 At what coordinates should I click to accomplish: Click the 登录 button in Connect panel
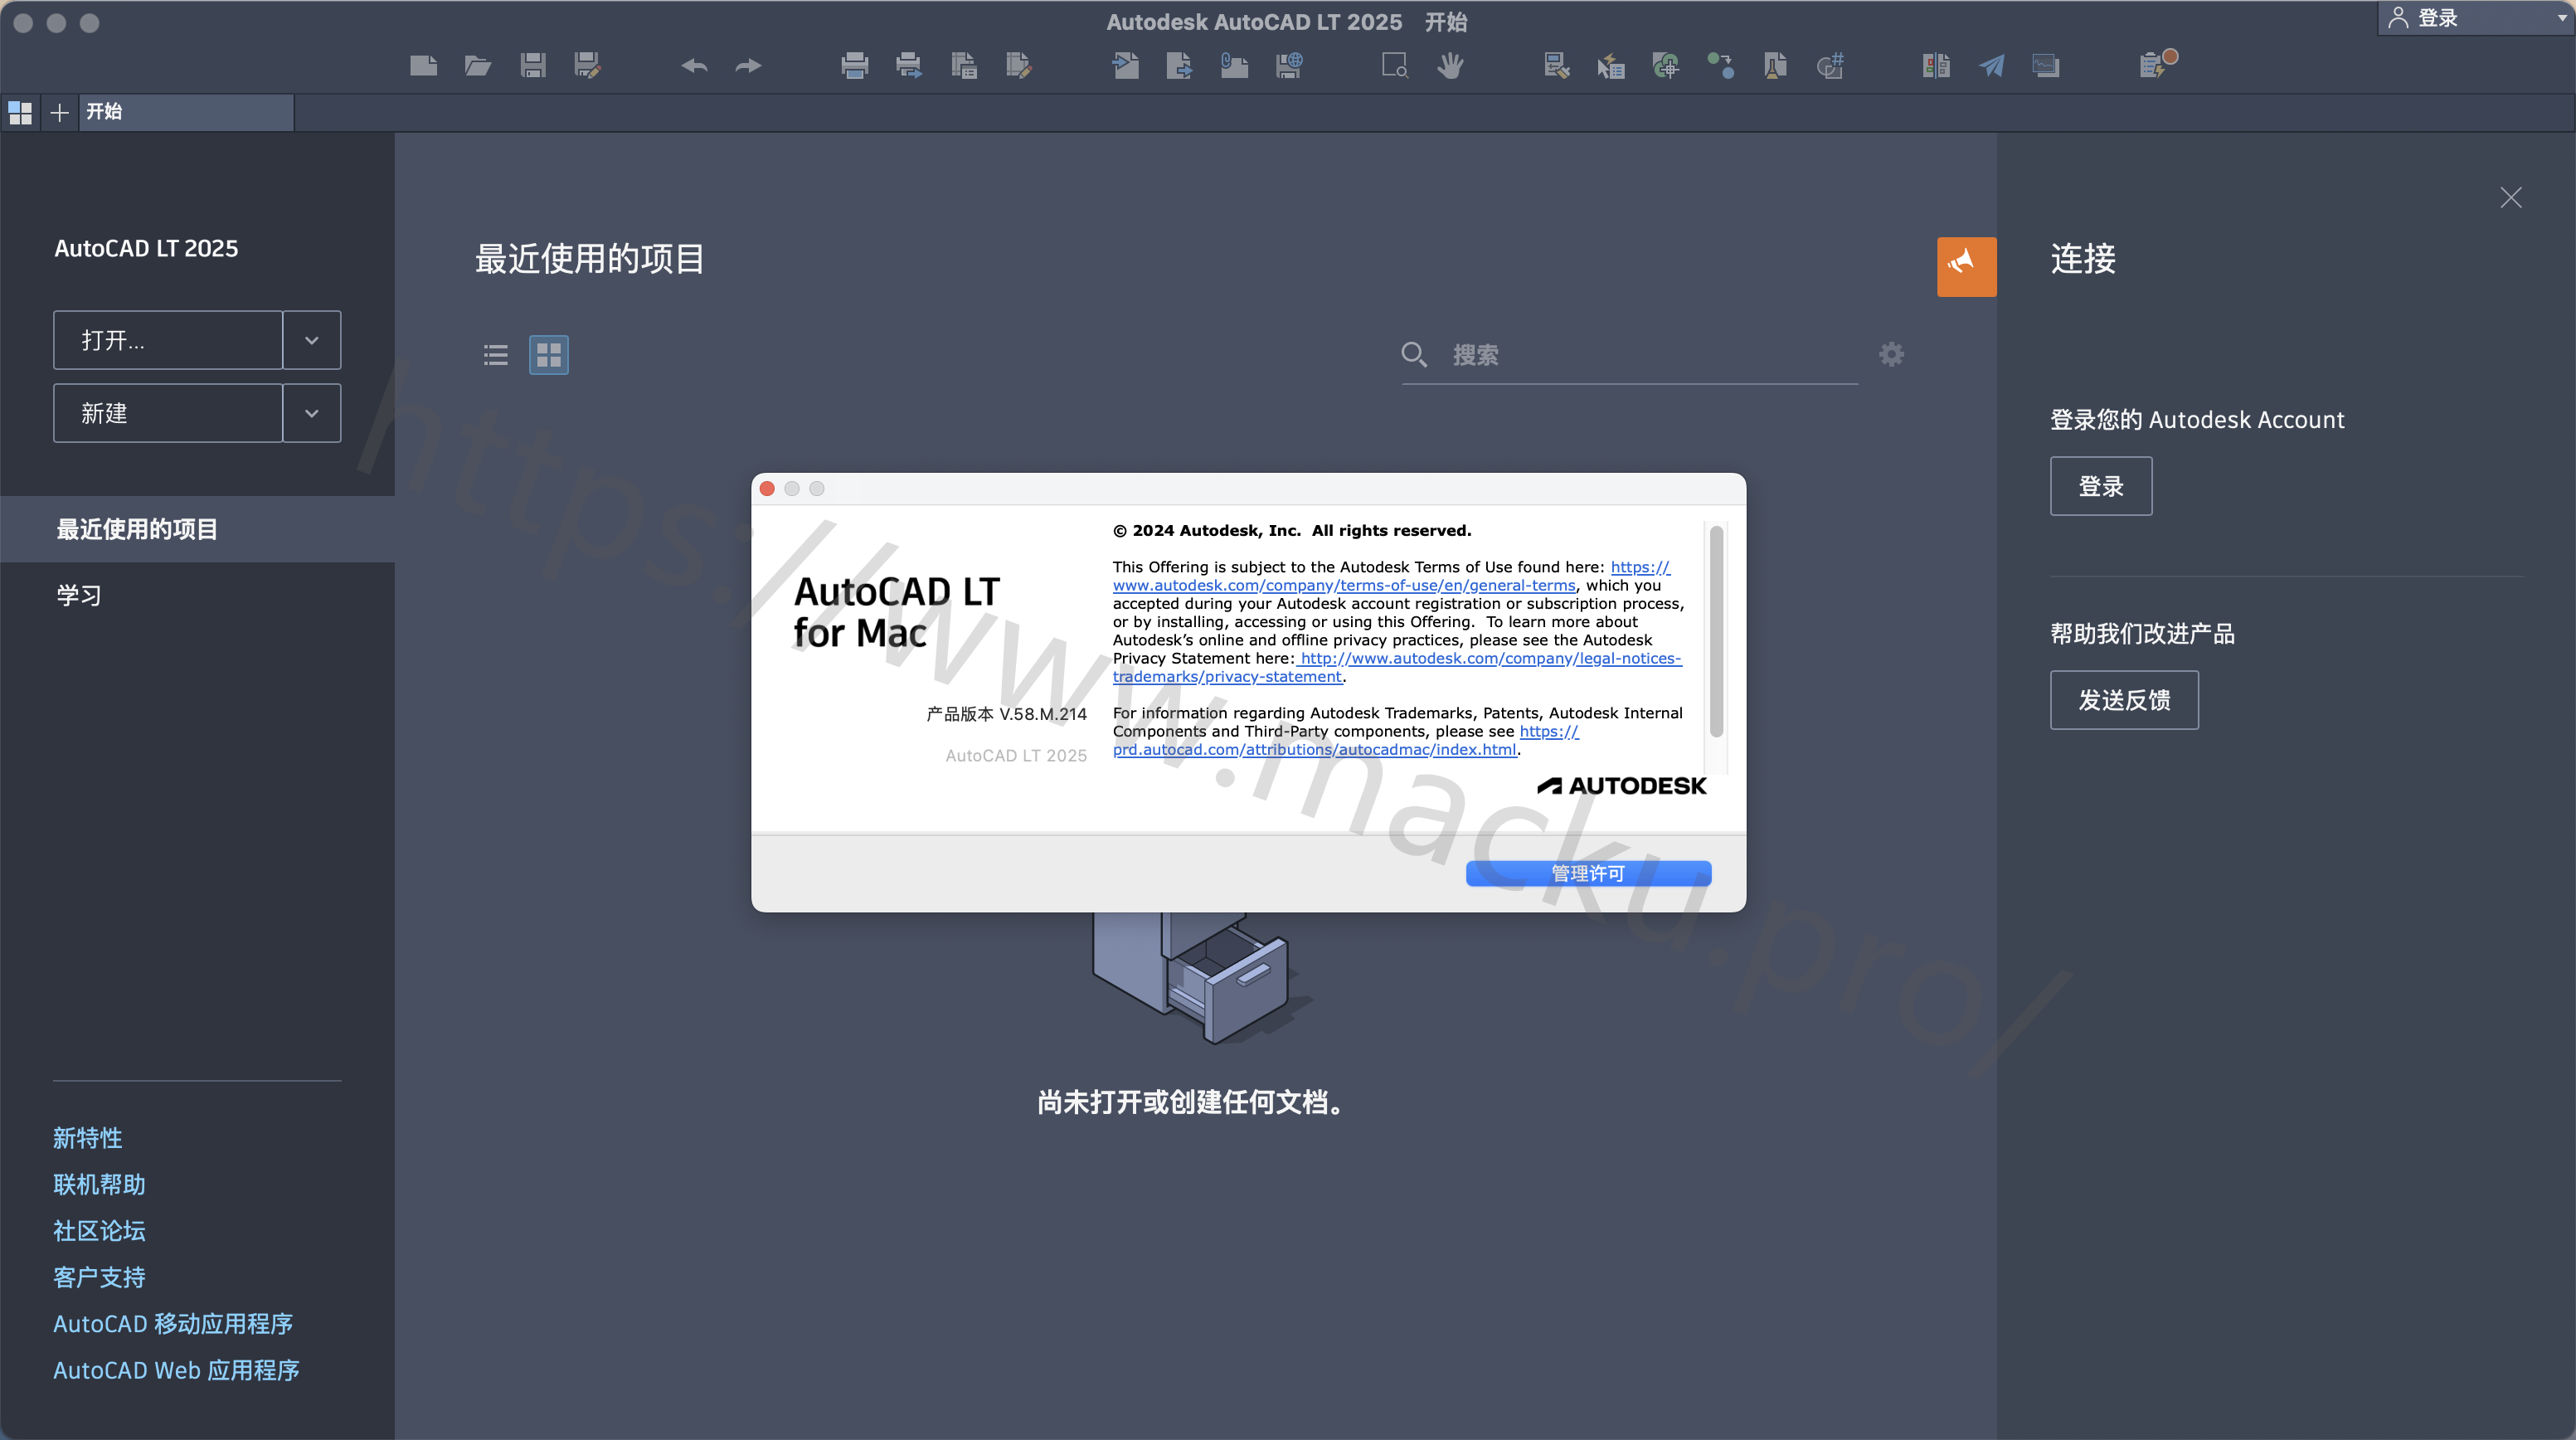coord(2101,486)
